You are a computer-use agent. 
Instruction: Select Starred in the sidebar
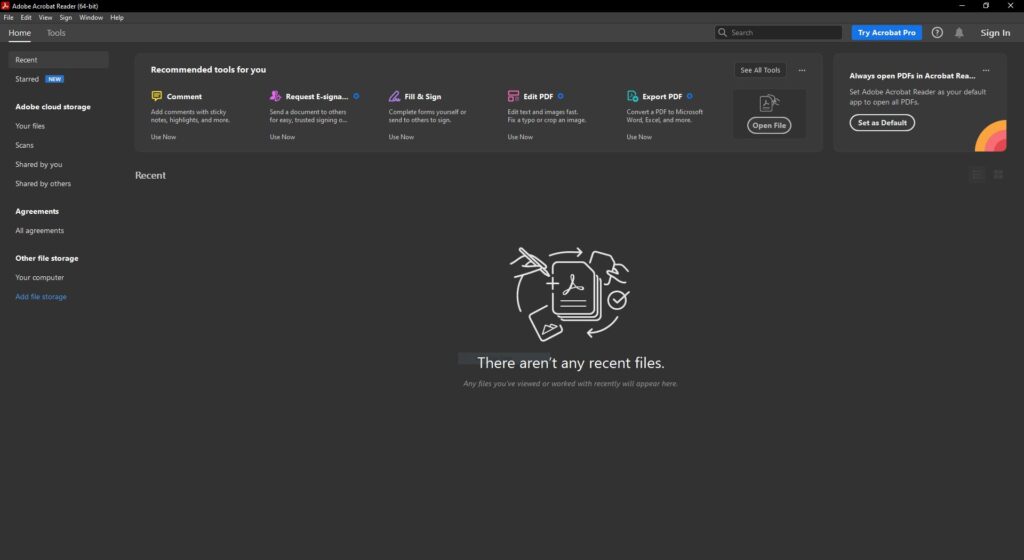(27, 79)
